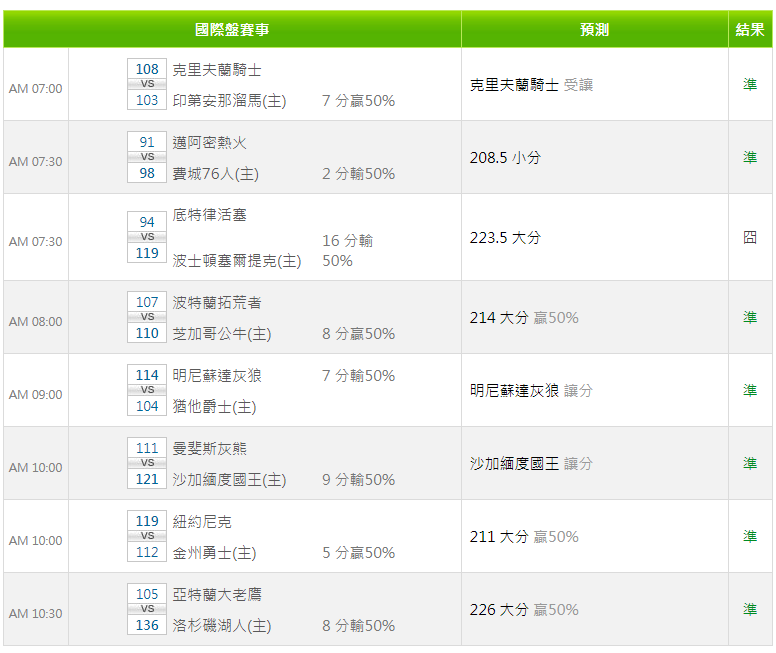776x653 pixels.
Task: Click the 囧 result mark
Action: 750,237
